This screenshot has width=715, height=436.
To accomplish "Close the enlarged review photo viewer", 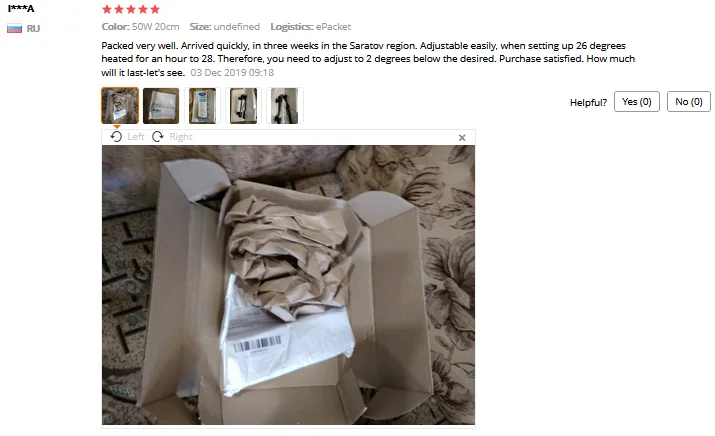I will pyautogui.click(x=462, y=137).
